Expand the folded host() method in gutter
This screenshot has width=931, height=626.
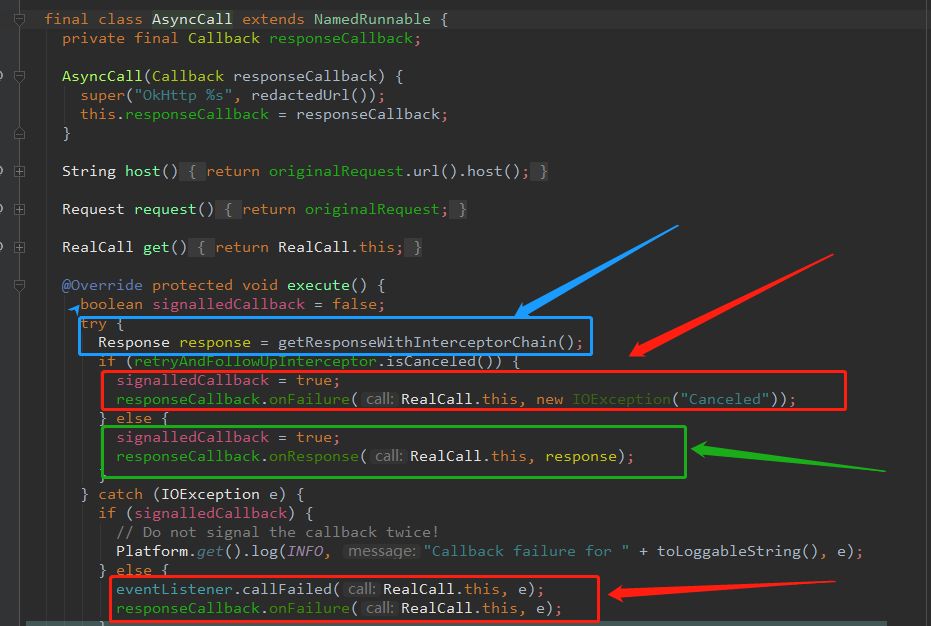pos(20,172)
